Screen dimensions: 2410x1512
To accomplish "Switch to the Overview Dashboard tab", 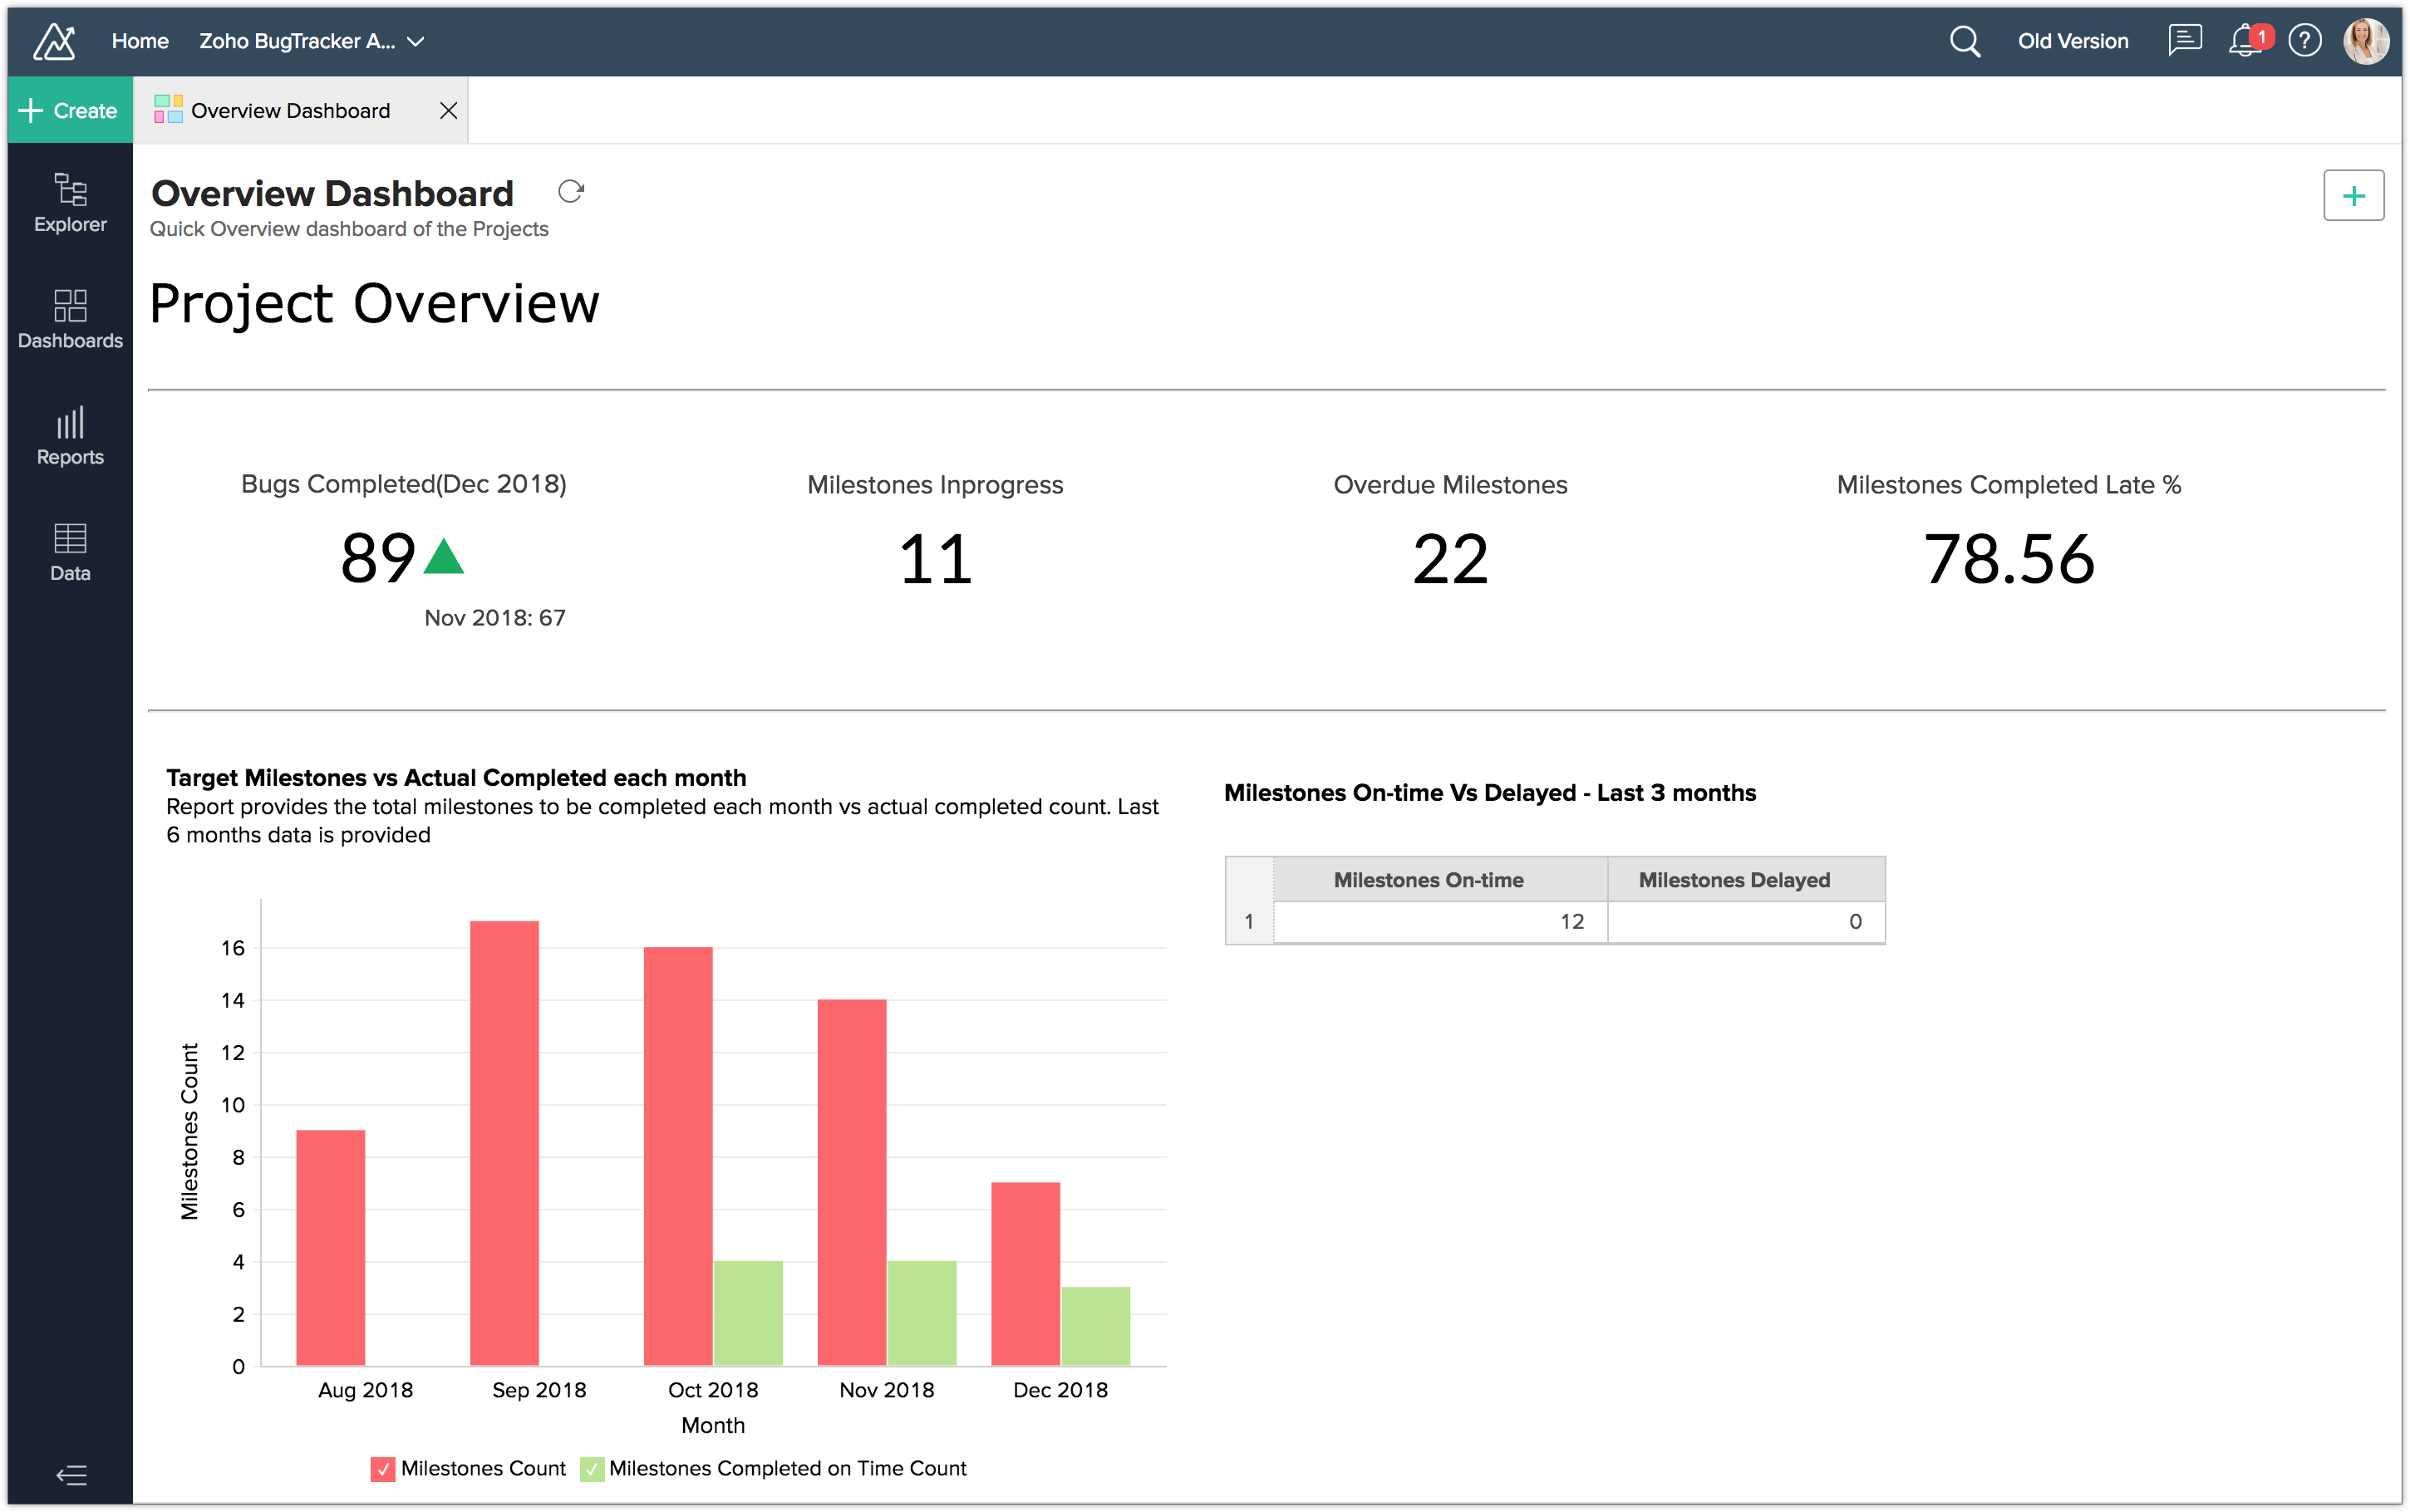I will [x=290, y=111].
